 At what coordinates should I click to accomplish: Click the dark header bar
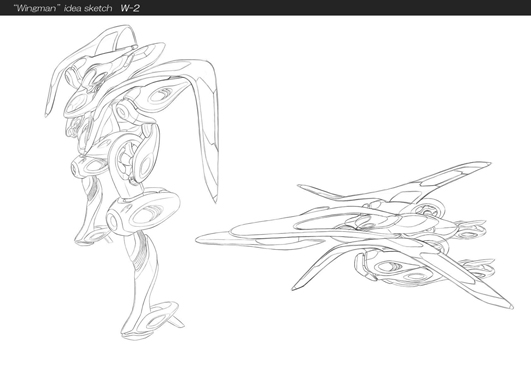tap(266, 7)
